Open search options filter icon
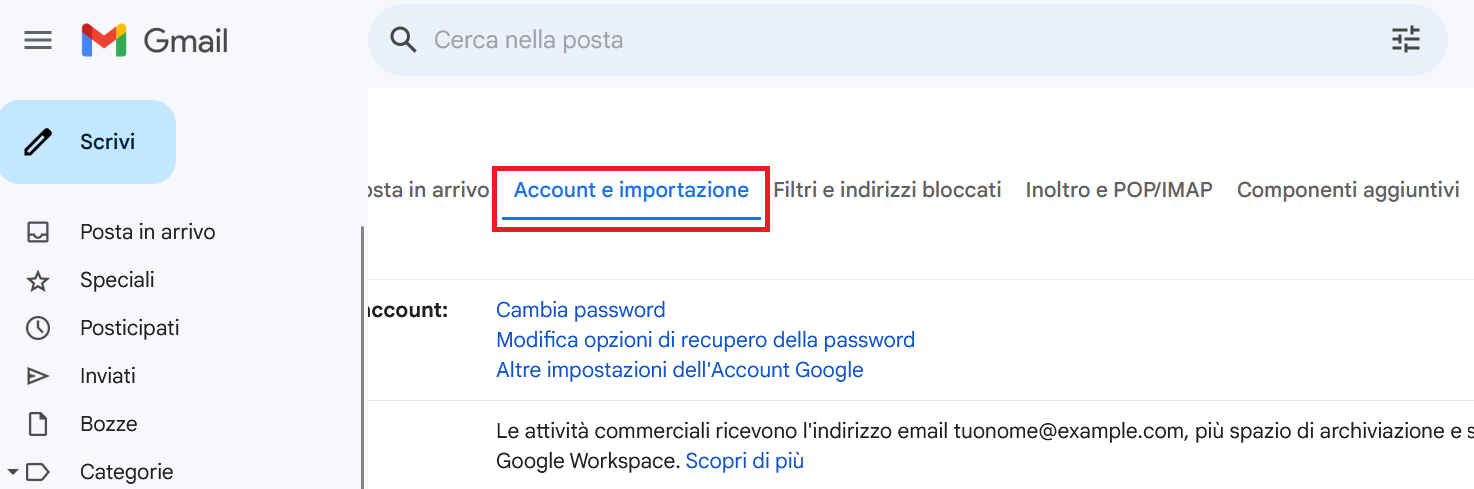 point(1406,40)
